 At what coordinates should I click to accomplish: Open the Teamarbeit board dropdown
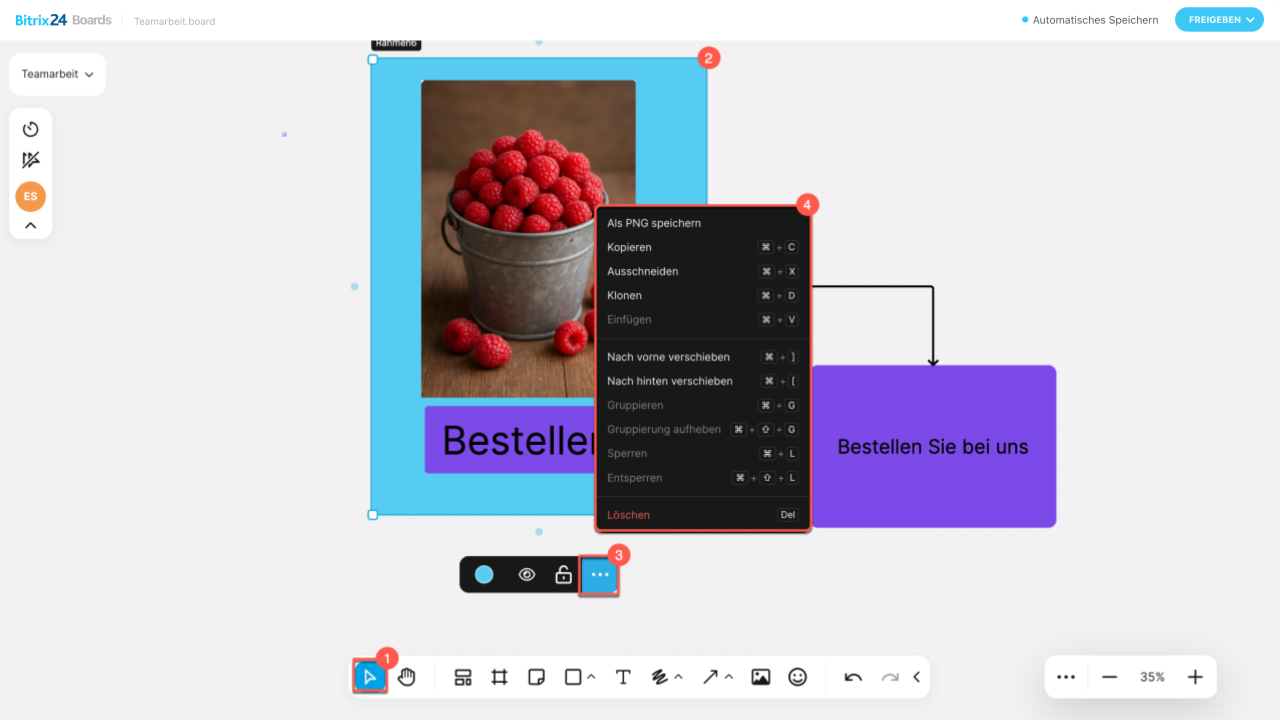coord(57,74)
